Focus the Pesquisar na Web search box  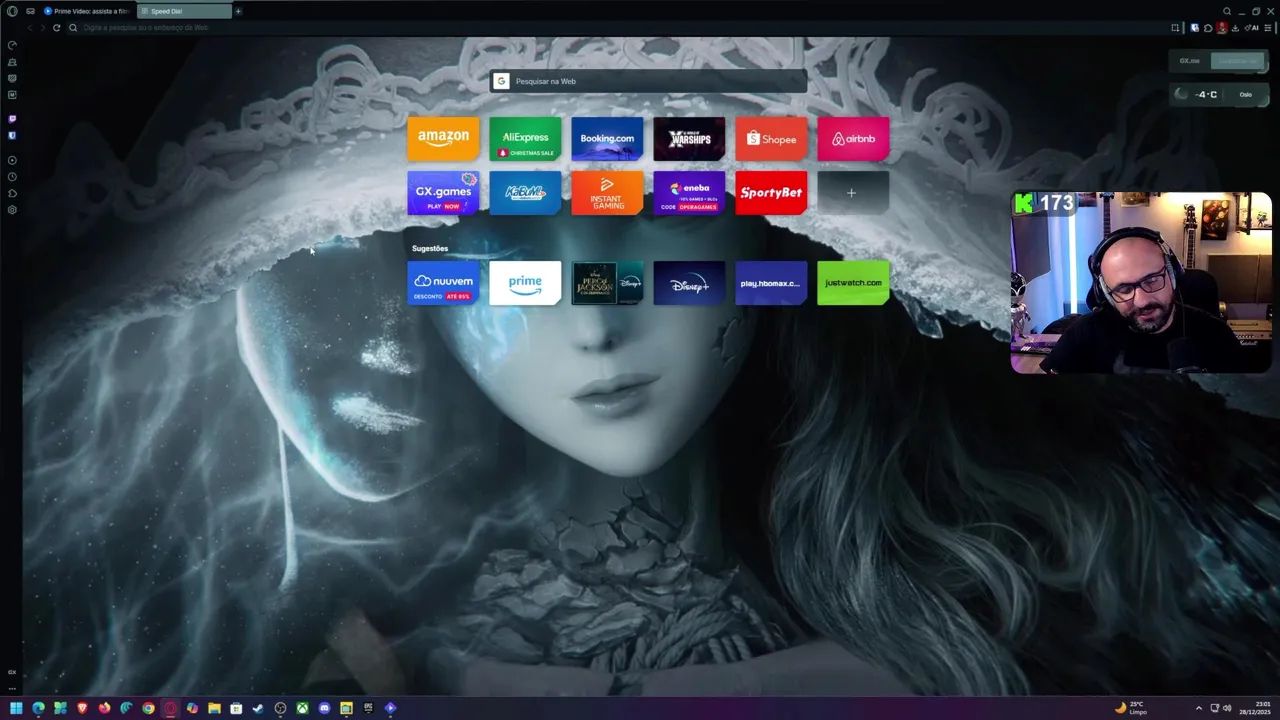tap(648, 81)
